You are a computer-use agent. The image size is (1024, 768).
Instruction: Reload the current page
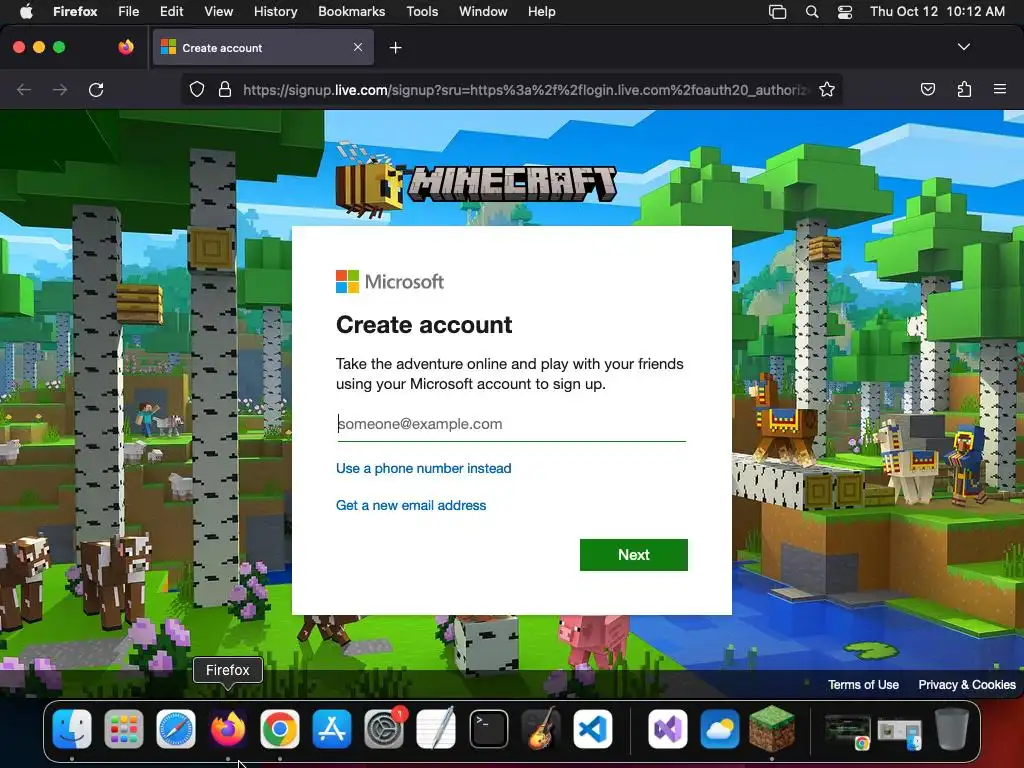click(96, 89)
